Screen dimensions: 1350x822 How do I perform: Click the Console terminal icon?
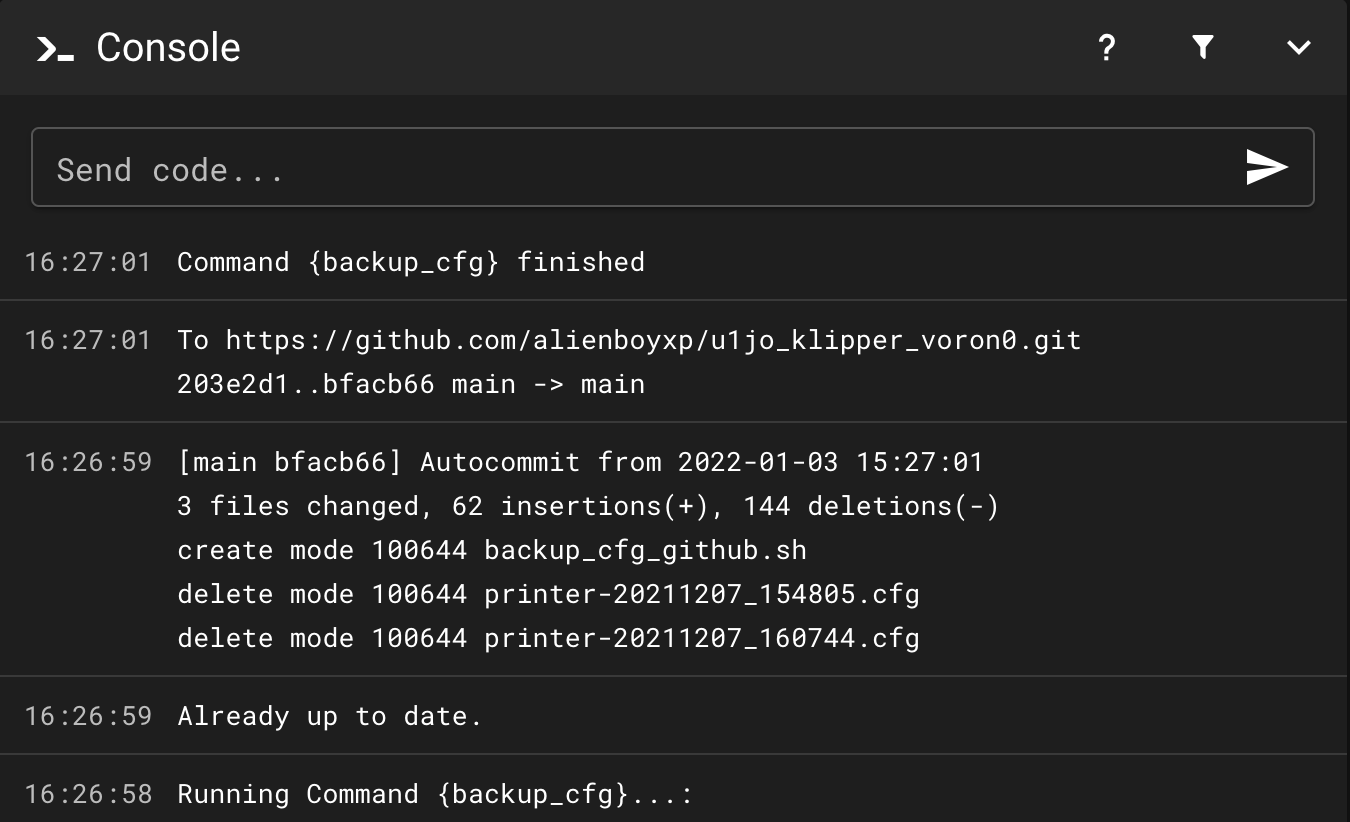(x=55, y=48)
